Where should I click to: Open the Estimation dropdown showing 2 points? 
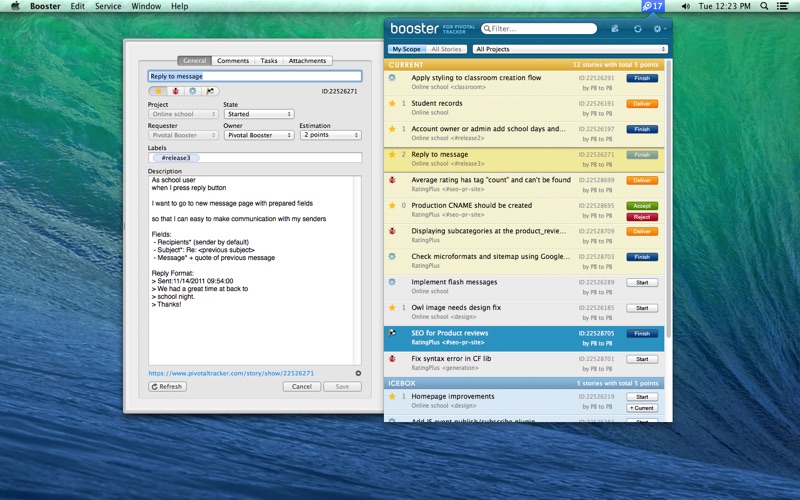331,135
